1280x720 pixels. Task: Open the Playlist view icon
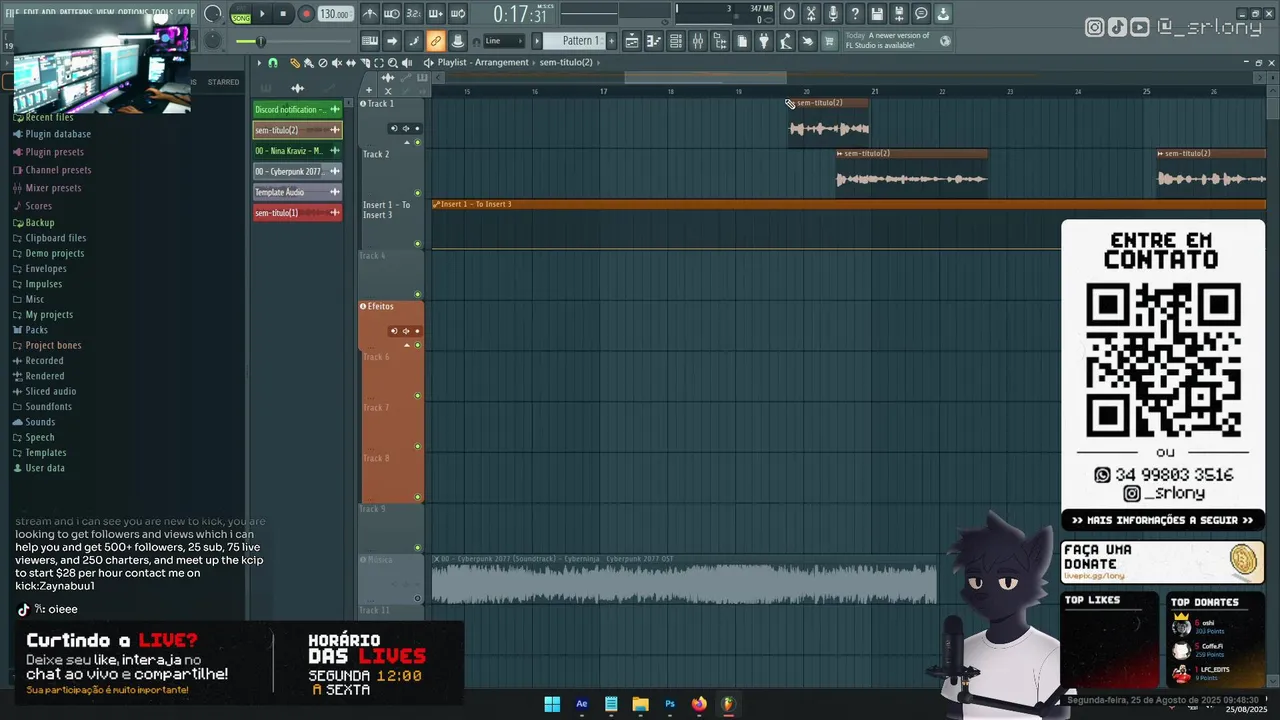click(x=632, y=41)
